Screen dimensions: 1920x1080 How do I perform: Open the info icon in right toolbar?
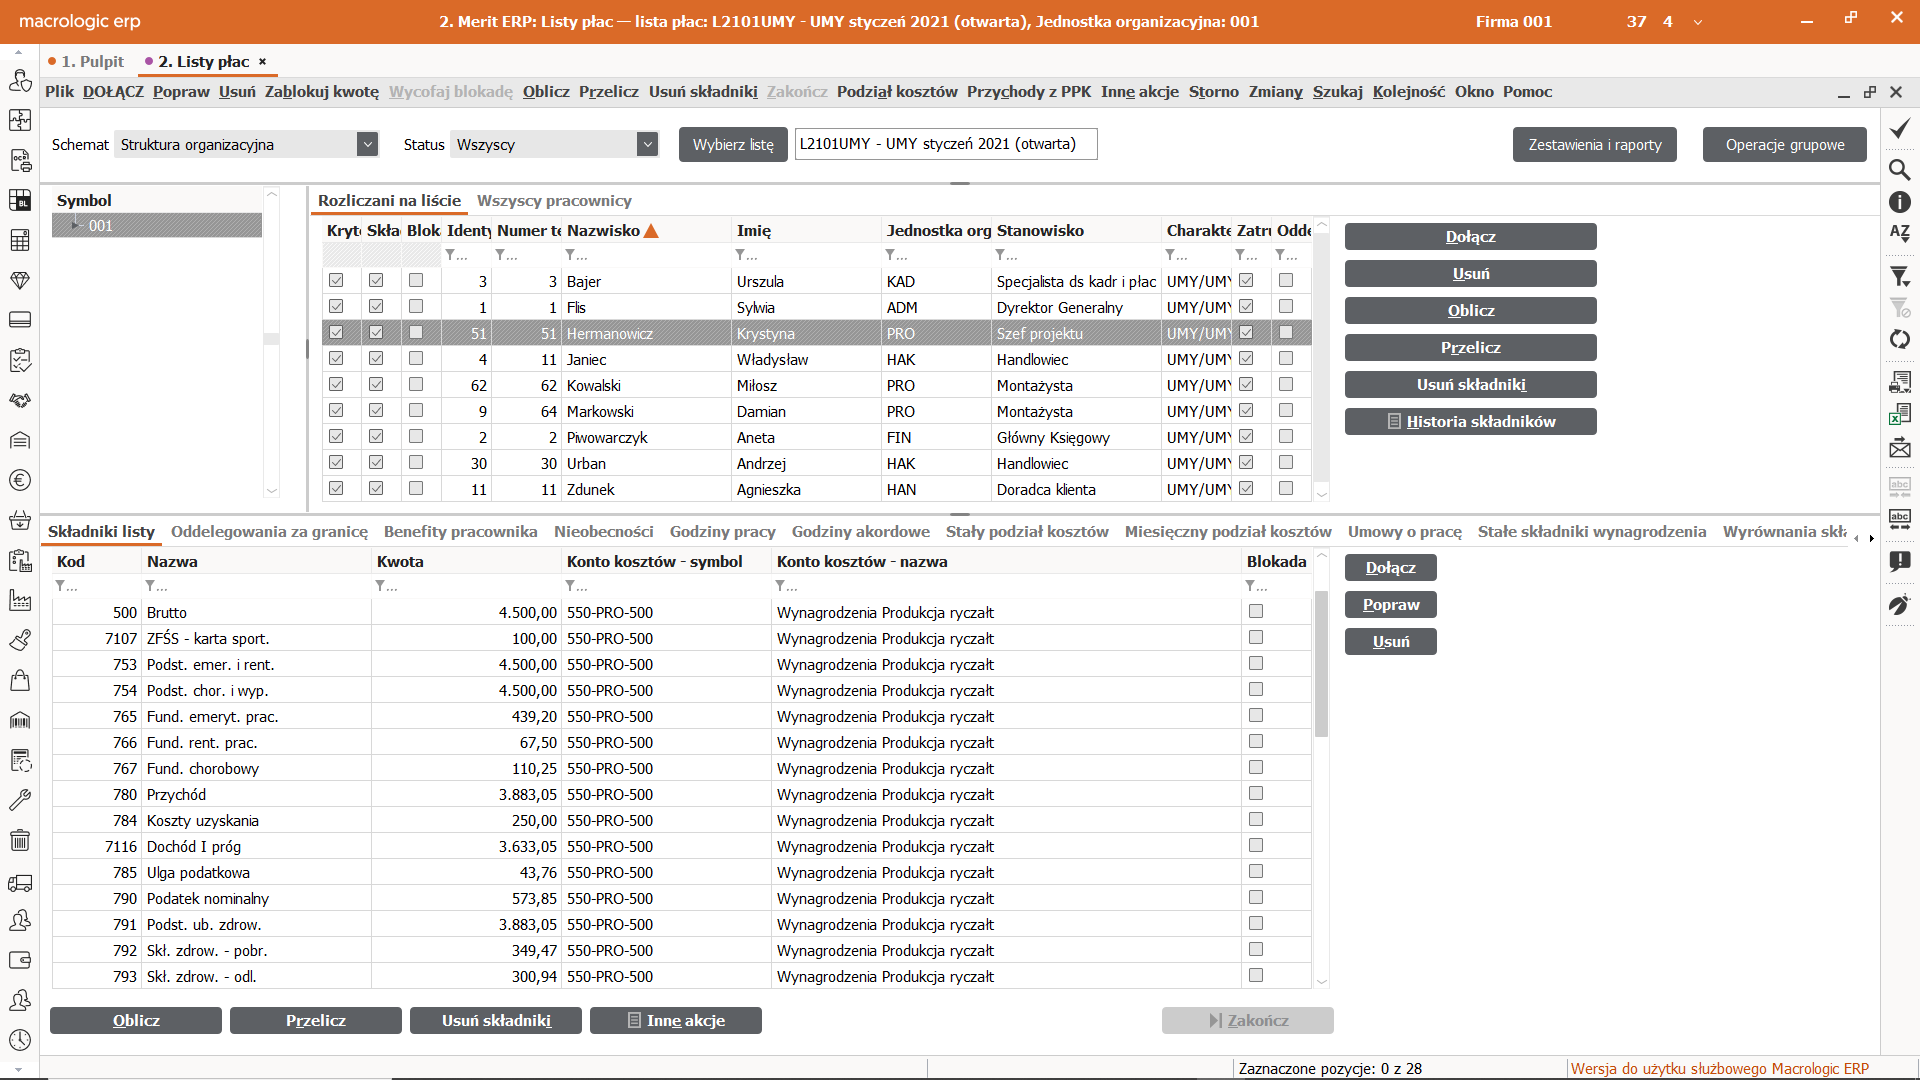click(1899, 202)
